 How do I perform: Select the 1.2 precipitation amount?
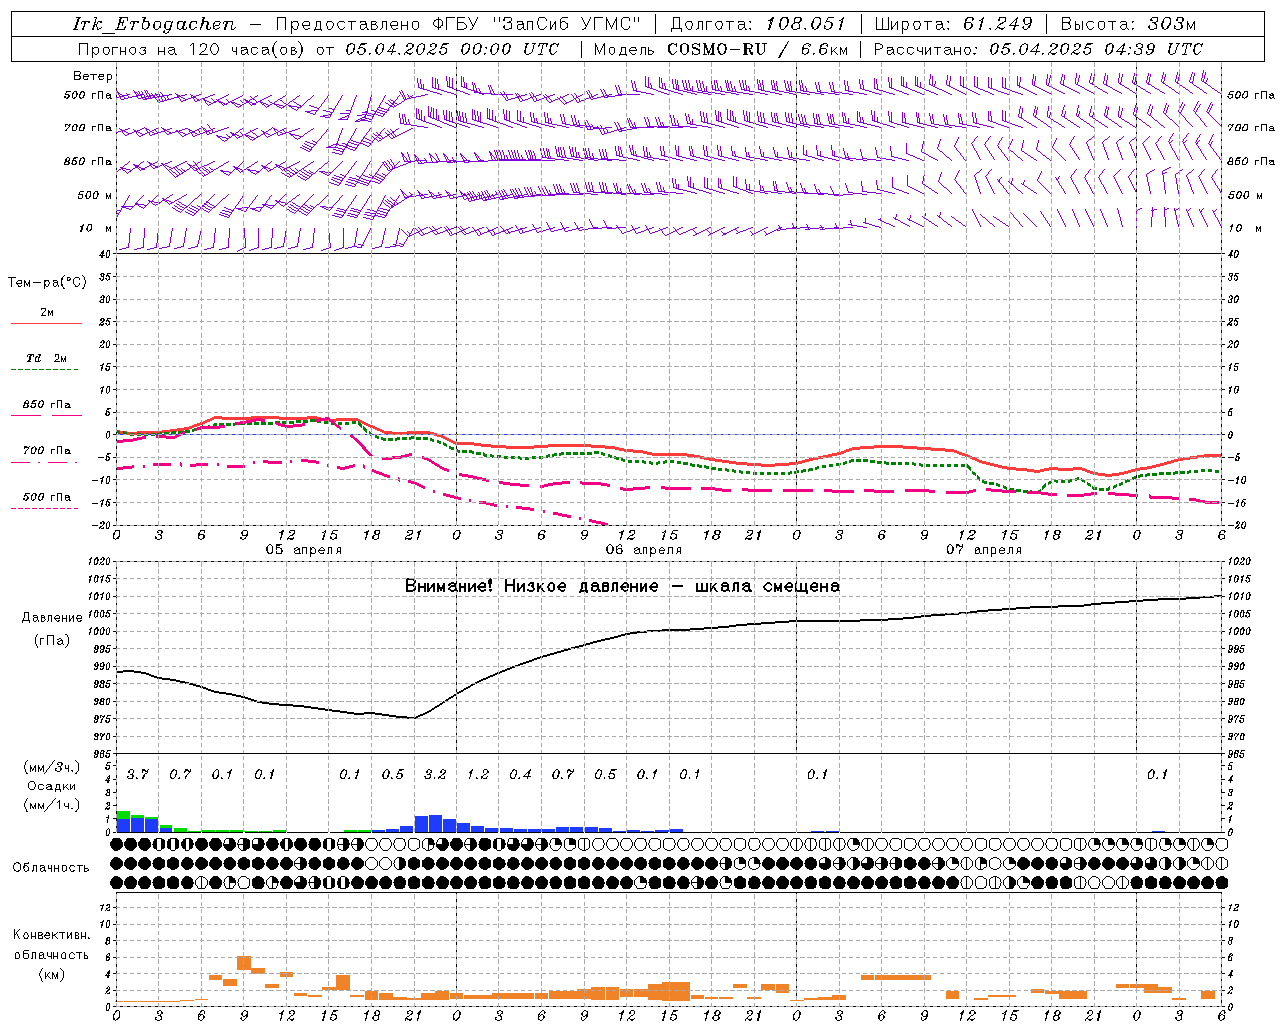(x=478, y=774)
